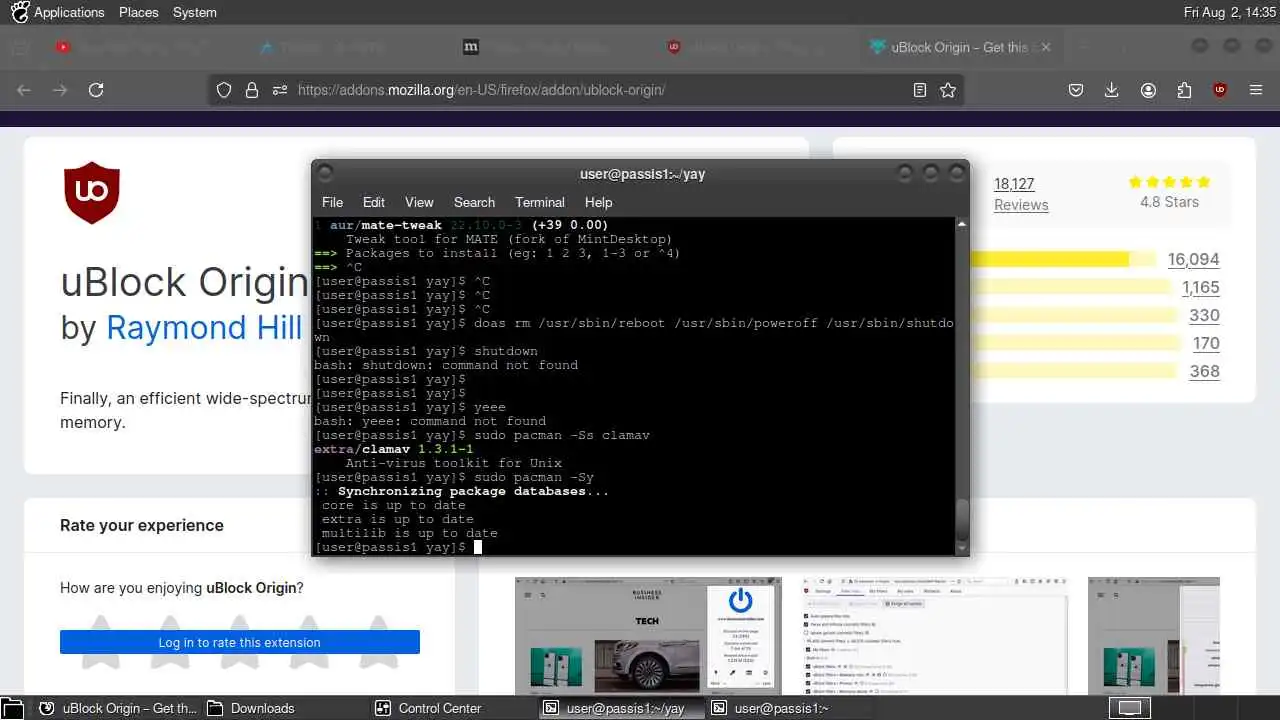Show site security padlock info

tap(251, 90)
